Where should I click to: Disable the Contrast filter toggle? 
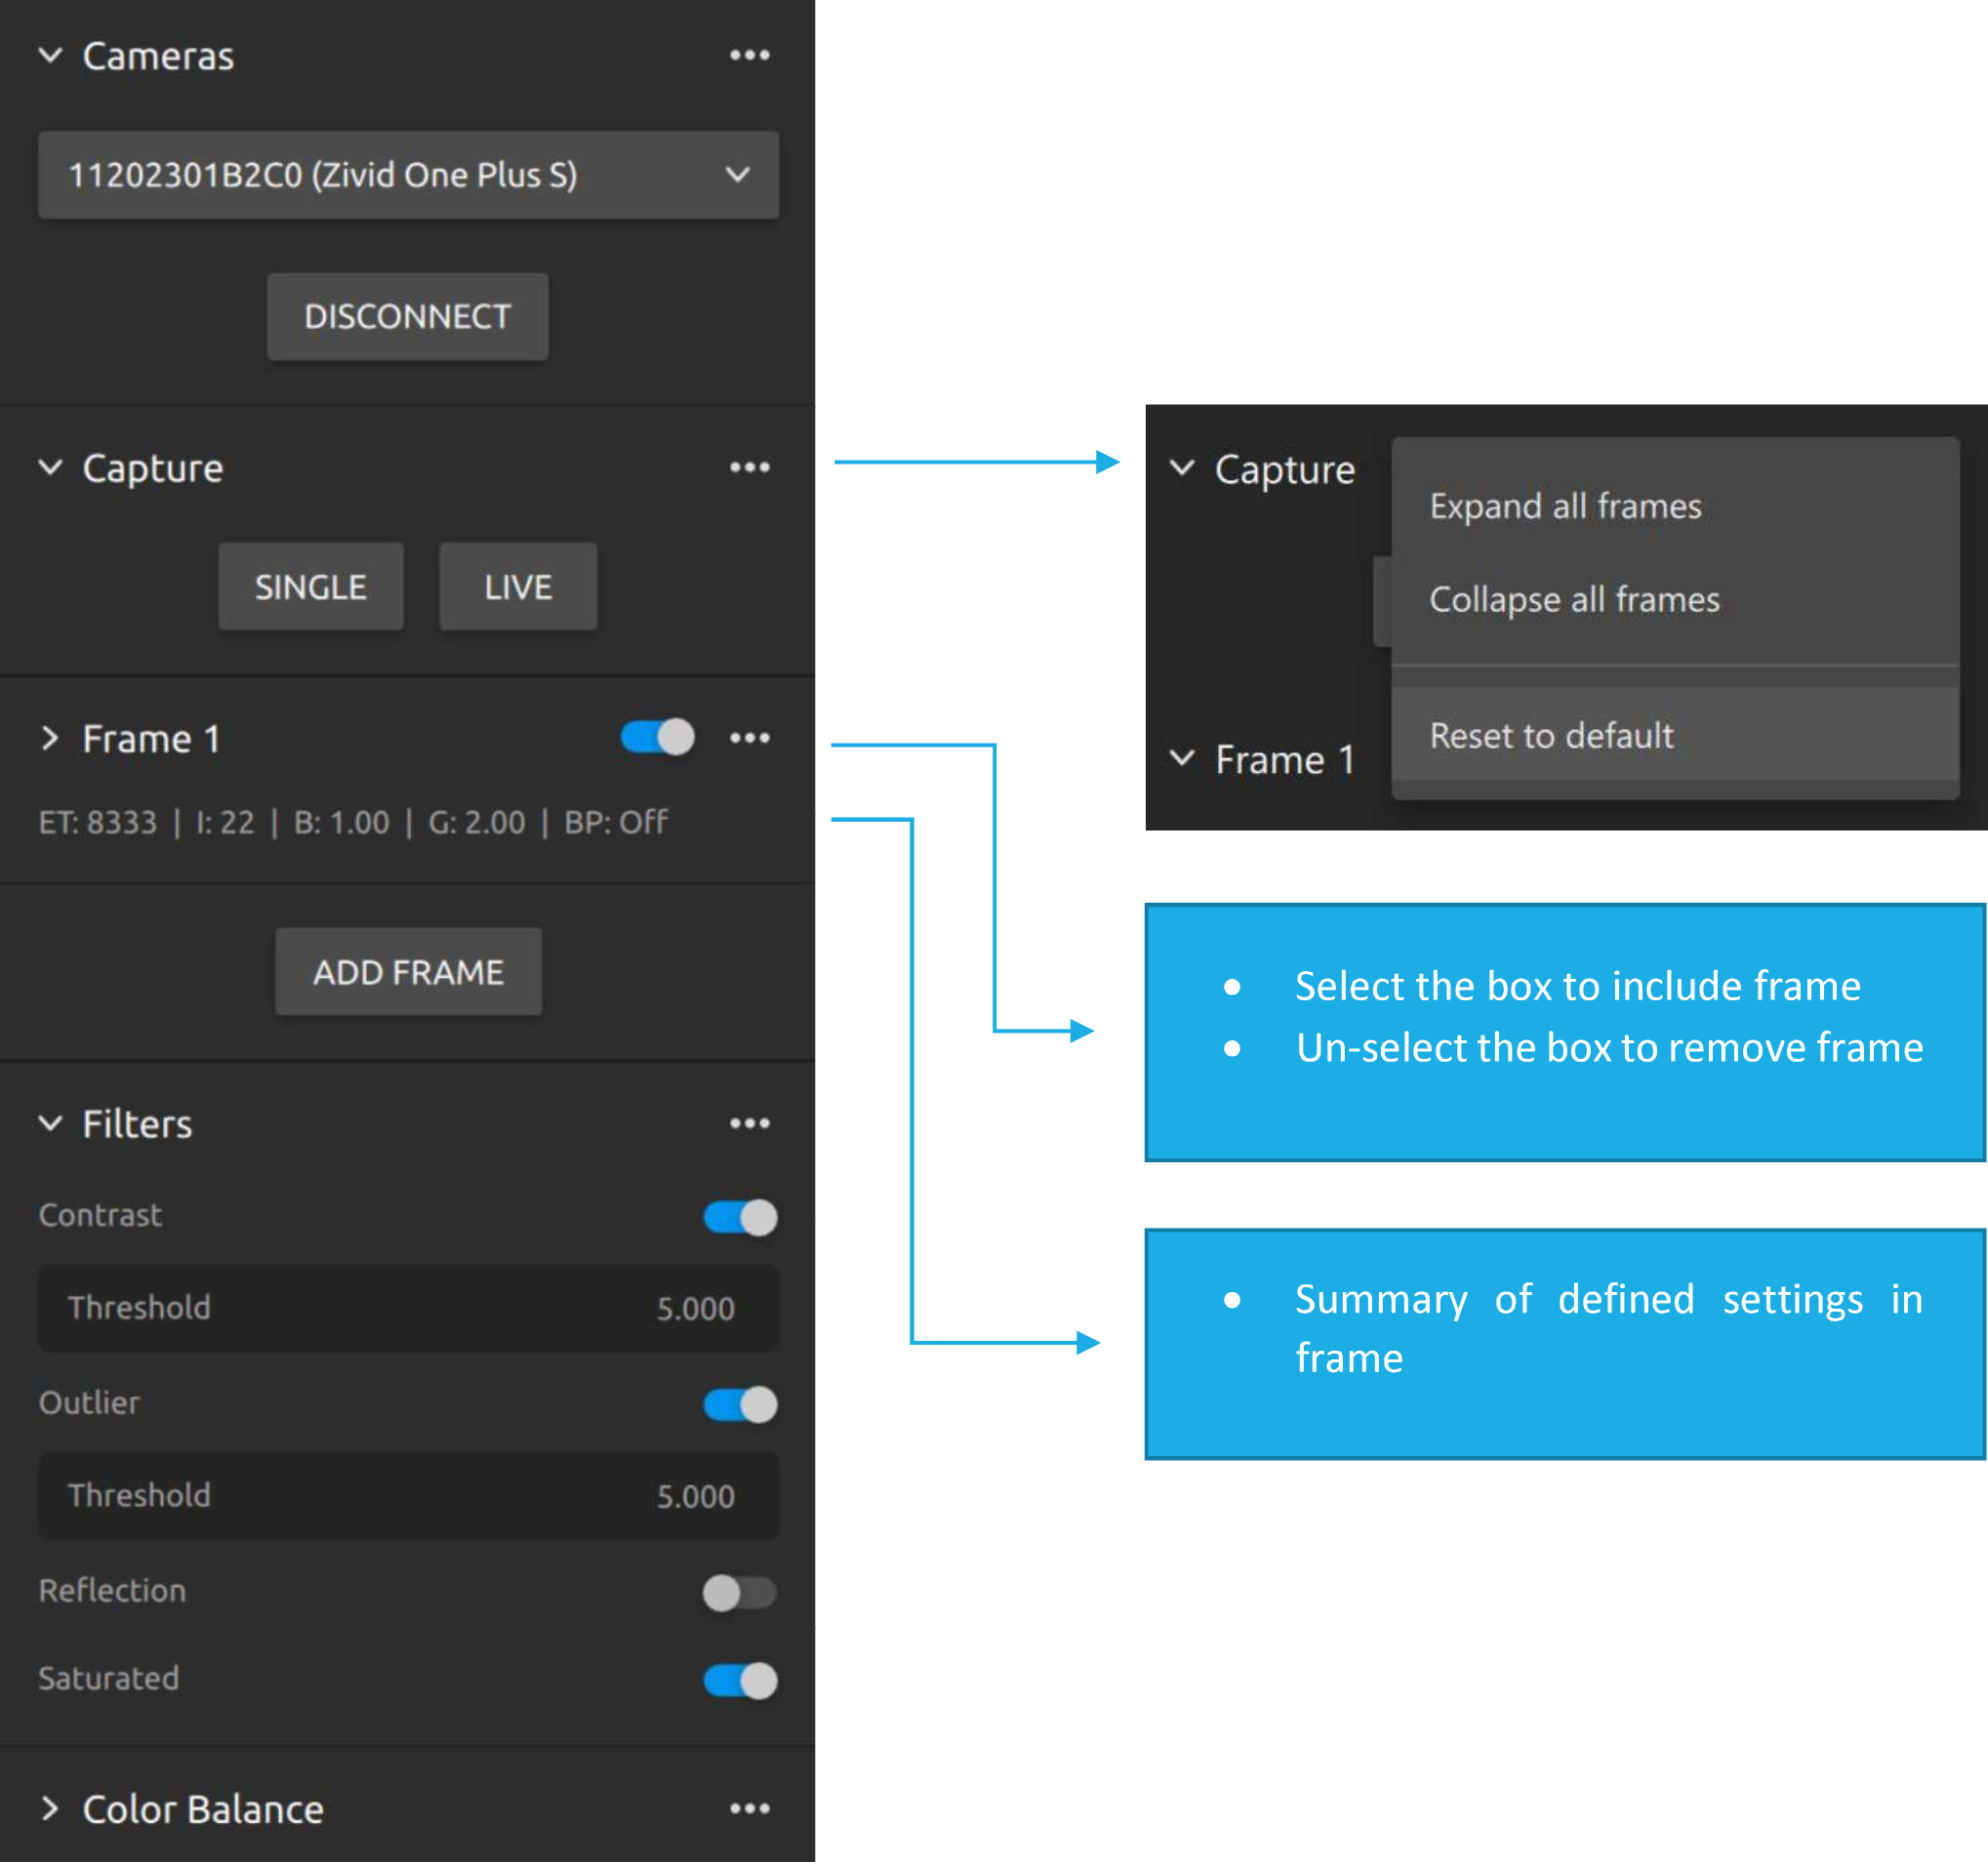(x=740, y=1217)
